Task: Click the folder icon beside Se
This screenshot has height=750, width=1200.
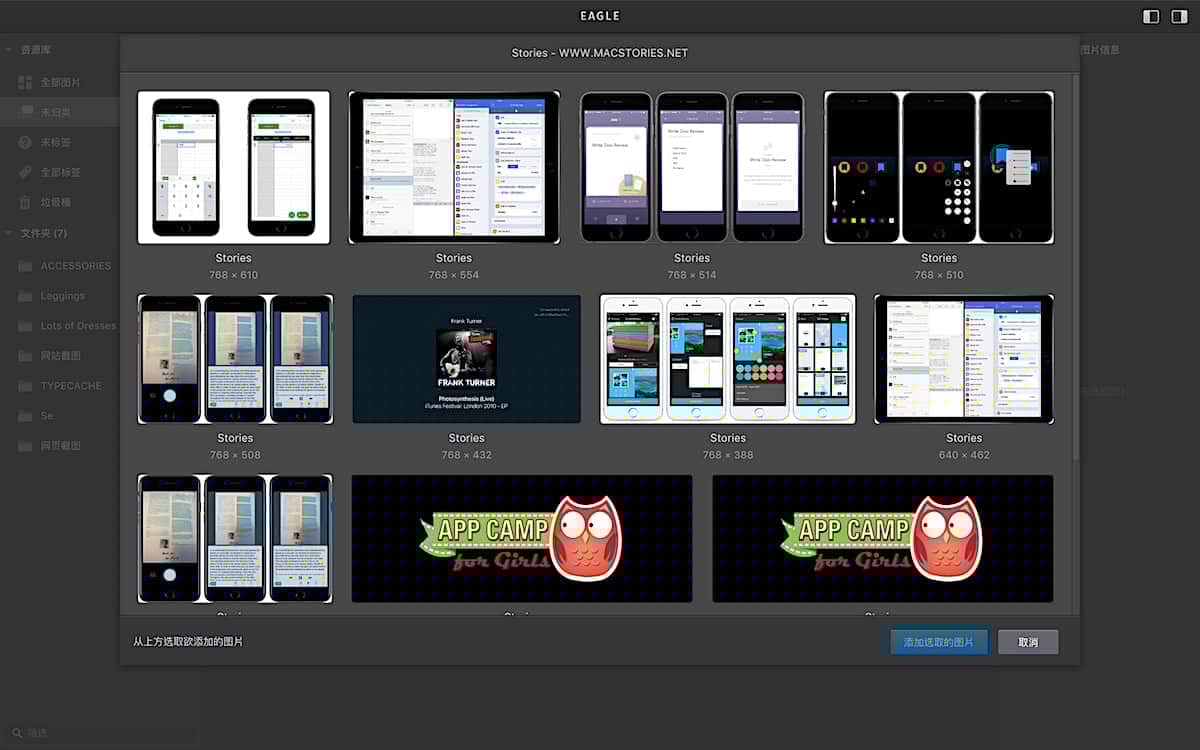Action: tap(26, 416)
